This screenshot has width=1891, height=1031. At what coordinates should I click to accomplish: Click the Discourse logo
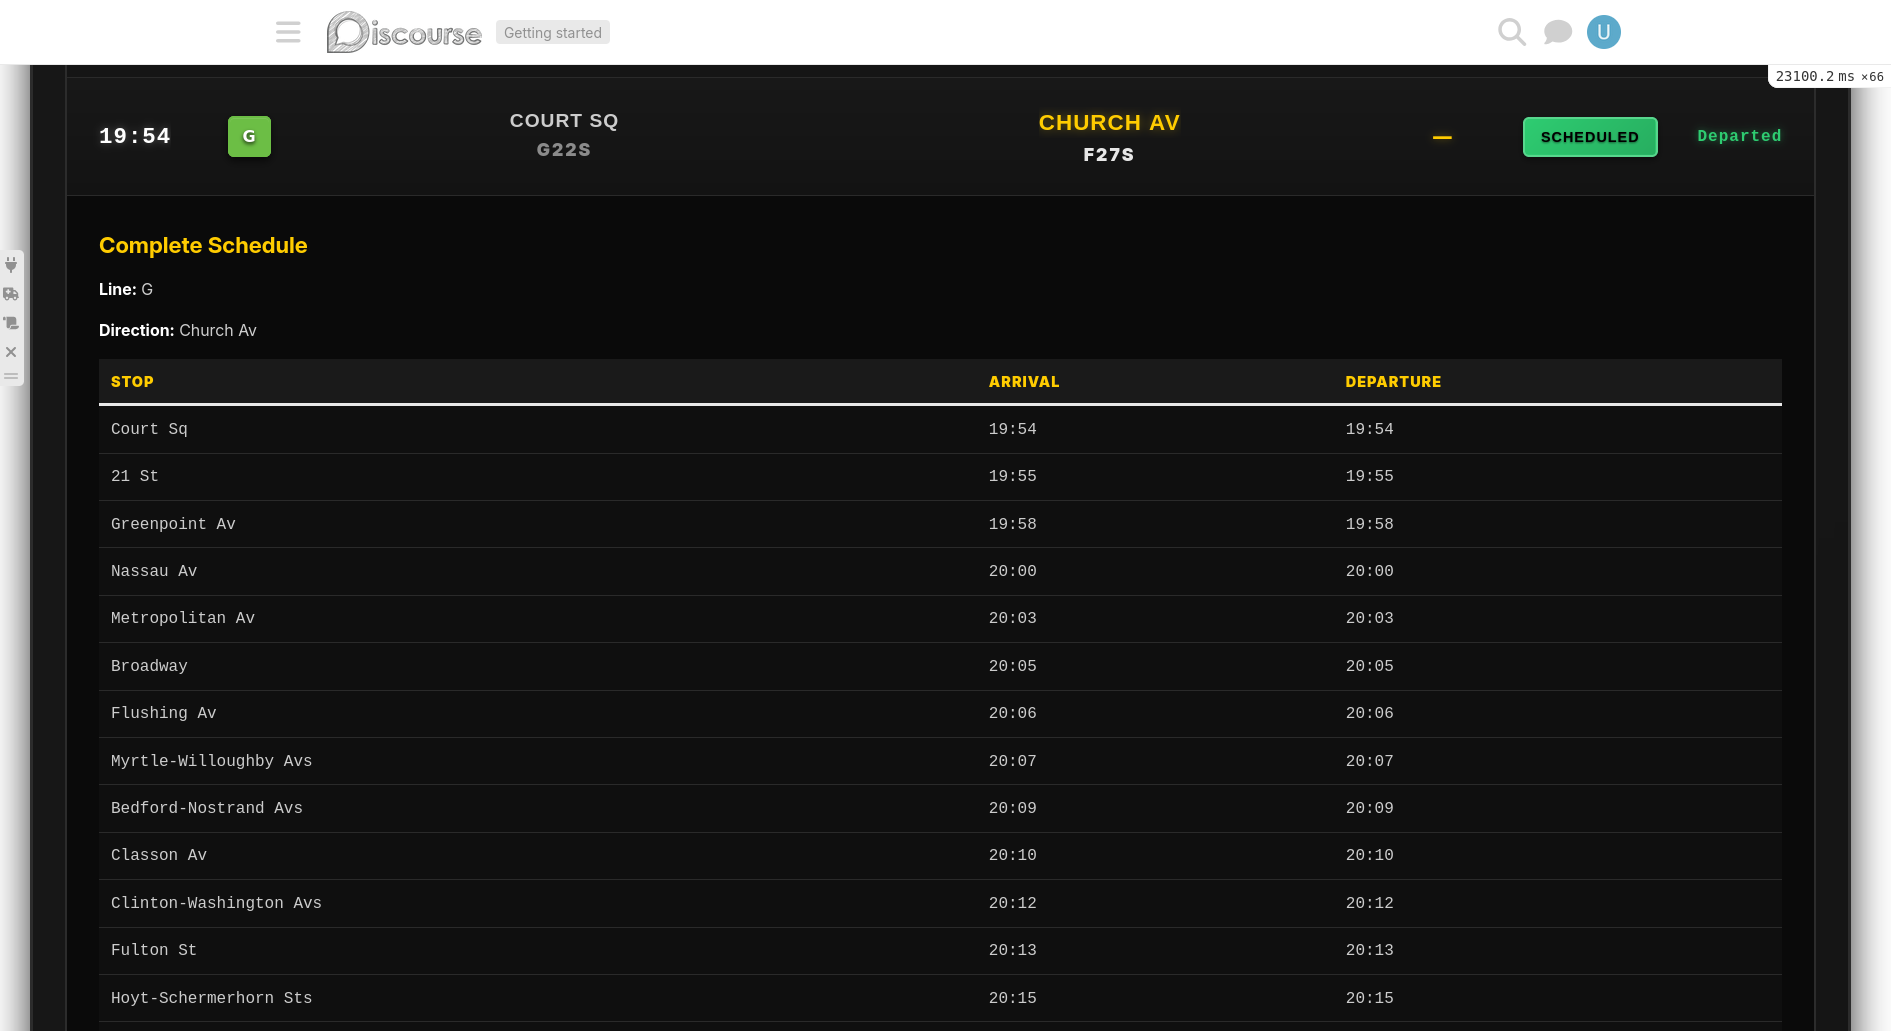tap(404, 32)
